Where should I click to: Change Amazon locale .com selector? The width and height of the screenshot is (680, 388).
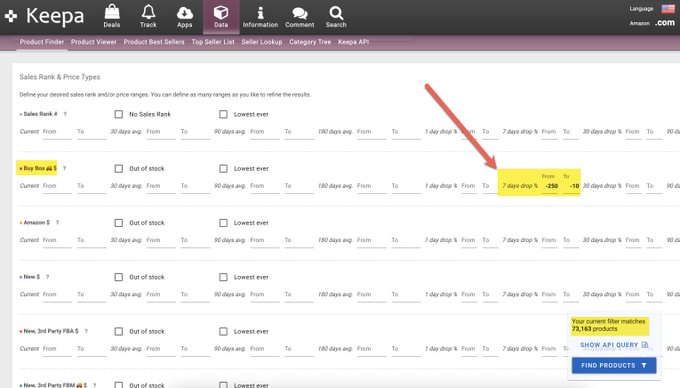[665, 23]
